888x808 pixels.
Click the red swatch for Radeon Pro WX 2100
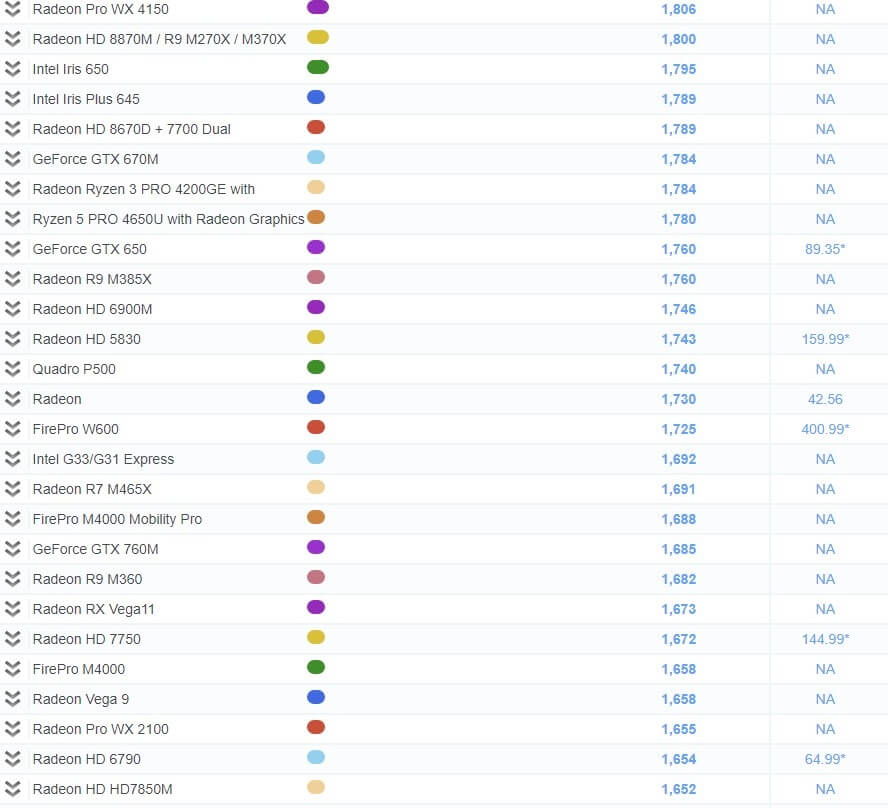316,727
